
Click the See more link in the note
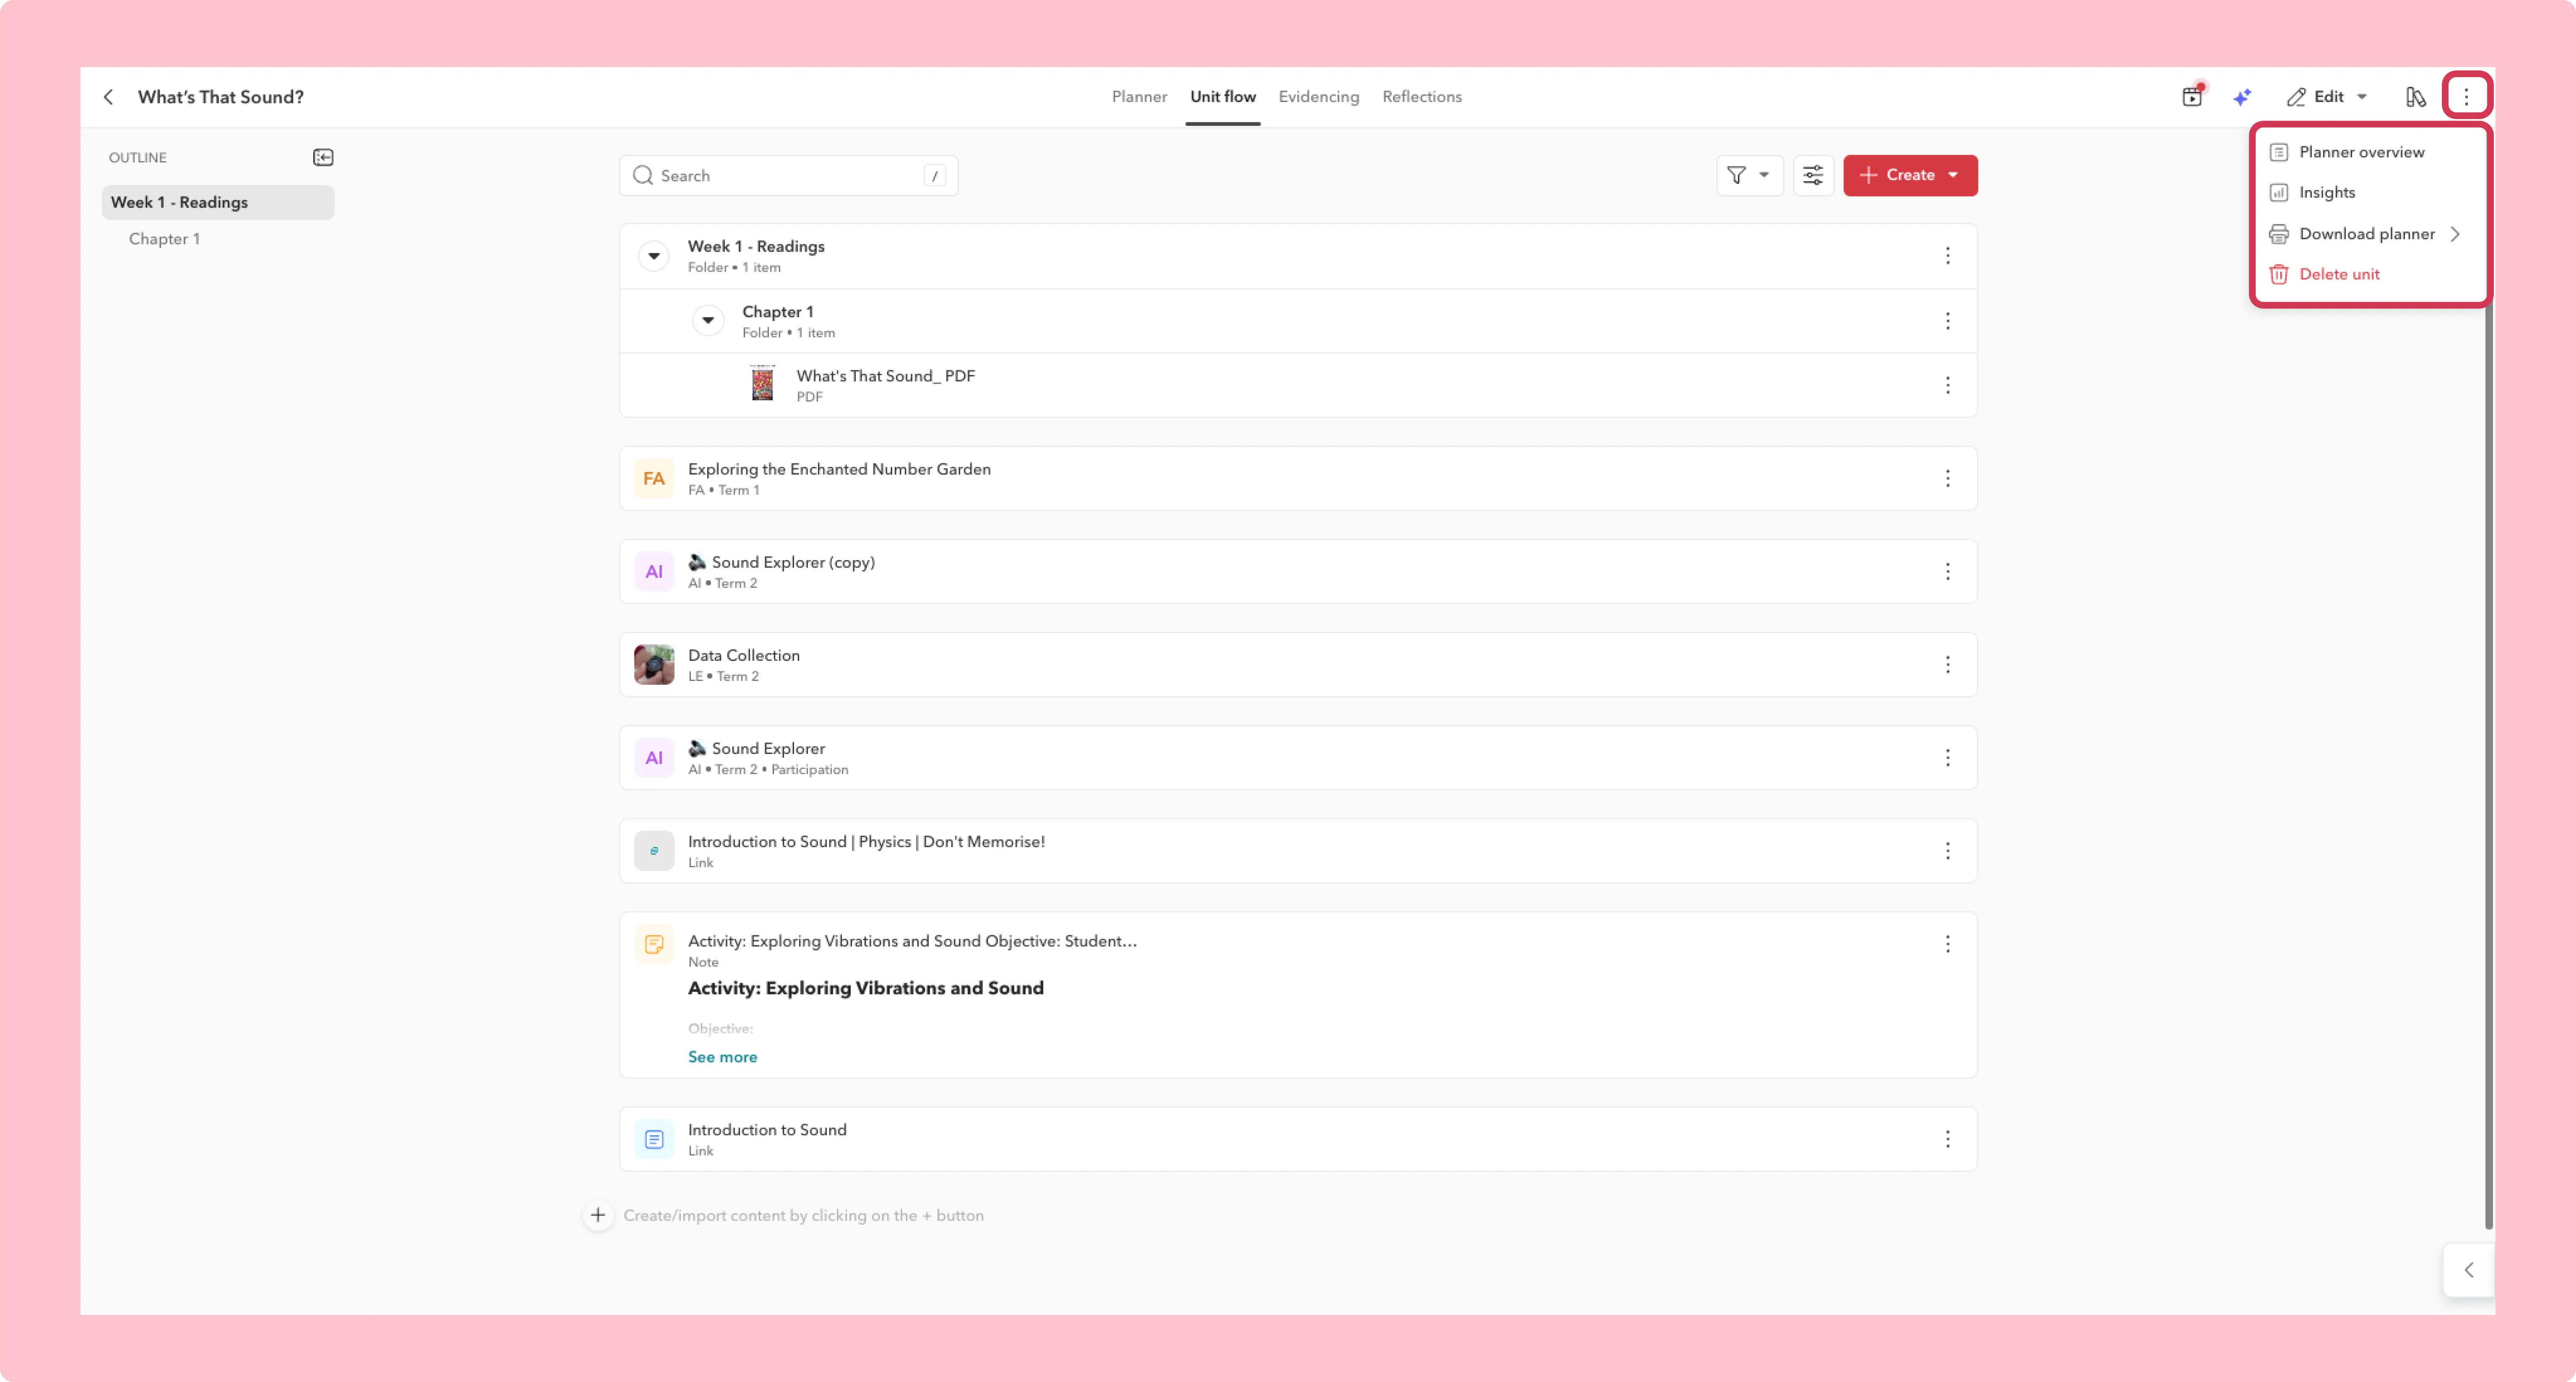pos(722,1057)
